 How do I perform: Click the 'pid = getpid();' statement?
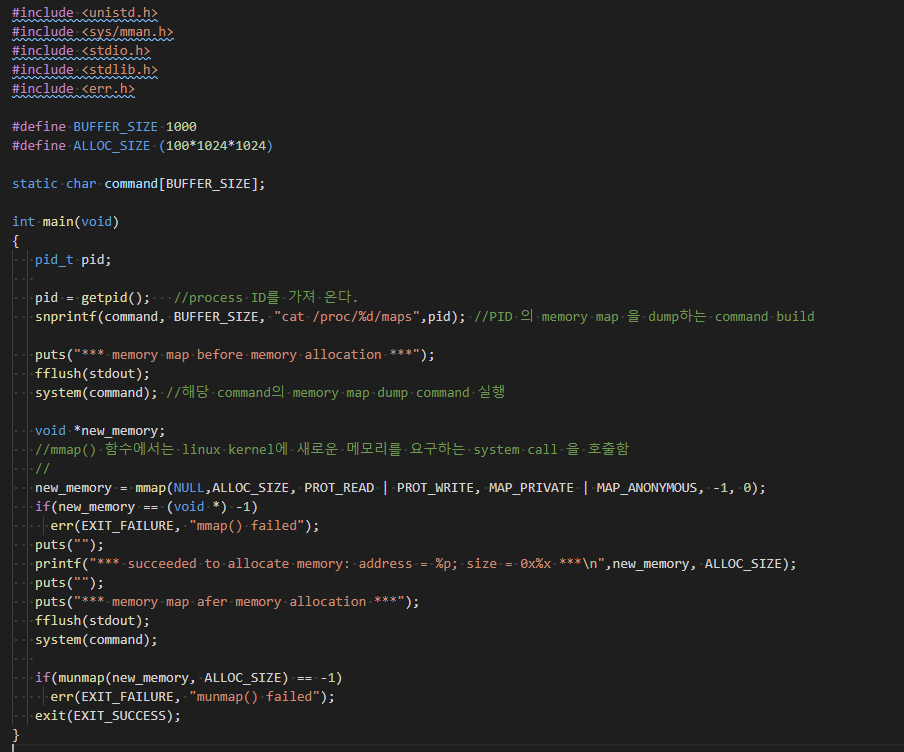[x=92, y=298]
